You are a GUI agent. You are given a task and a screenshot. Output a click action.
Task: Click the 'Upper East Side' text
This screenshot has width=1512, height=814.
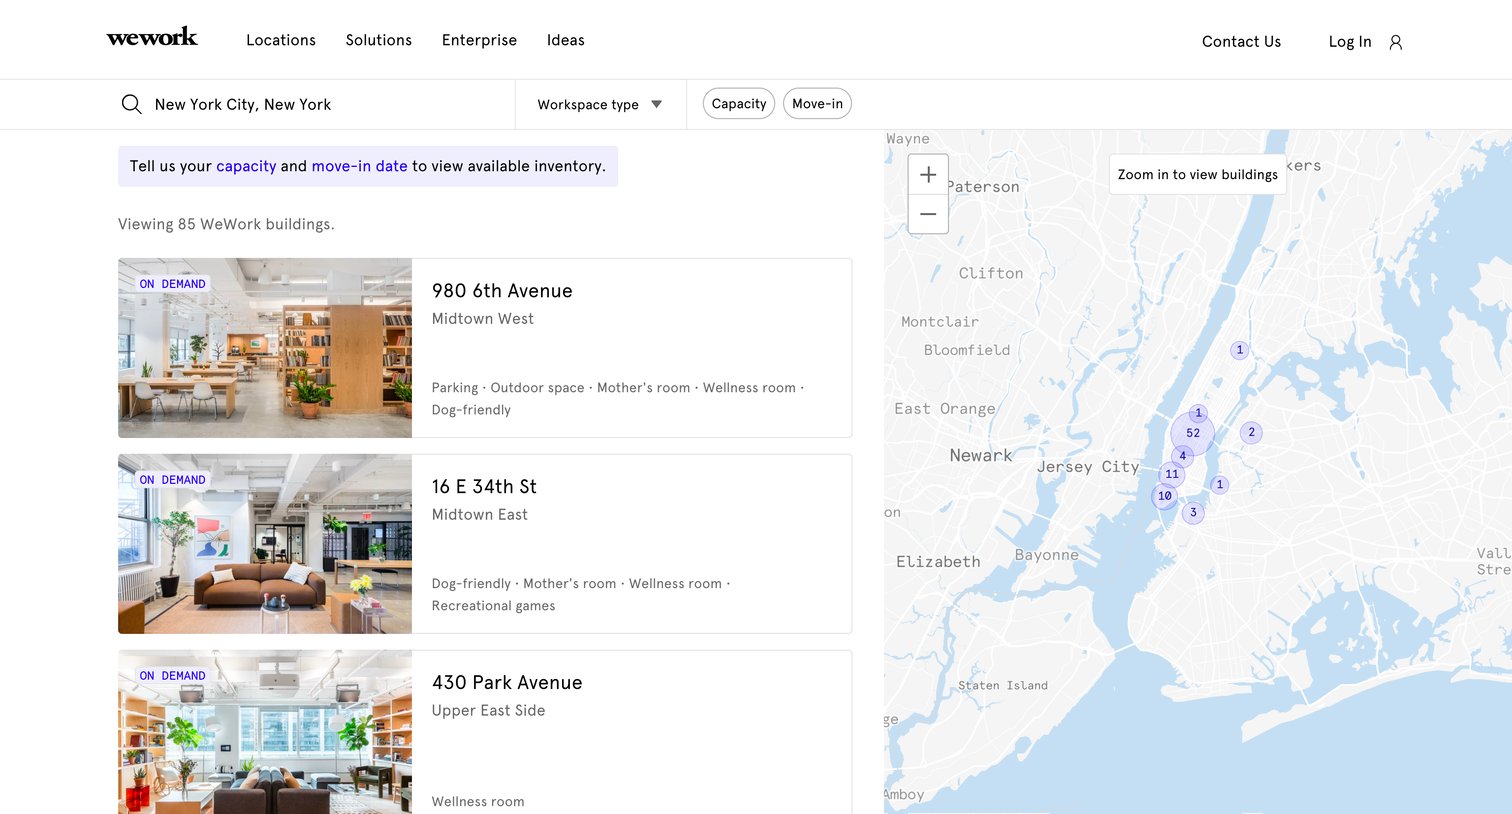click(x=489, y=711)
